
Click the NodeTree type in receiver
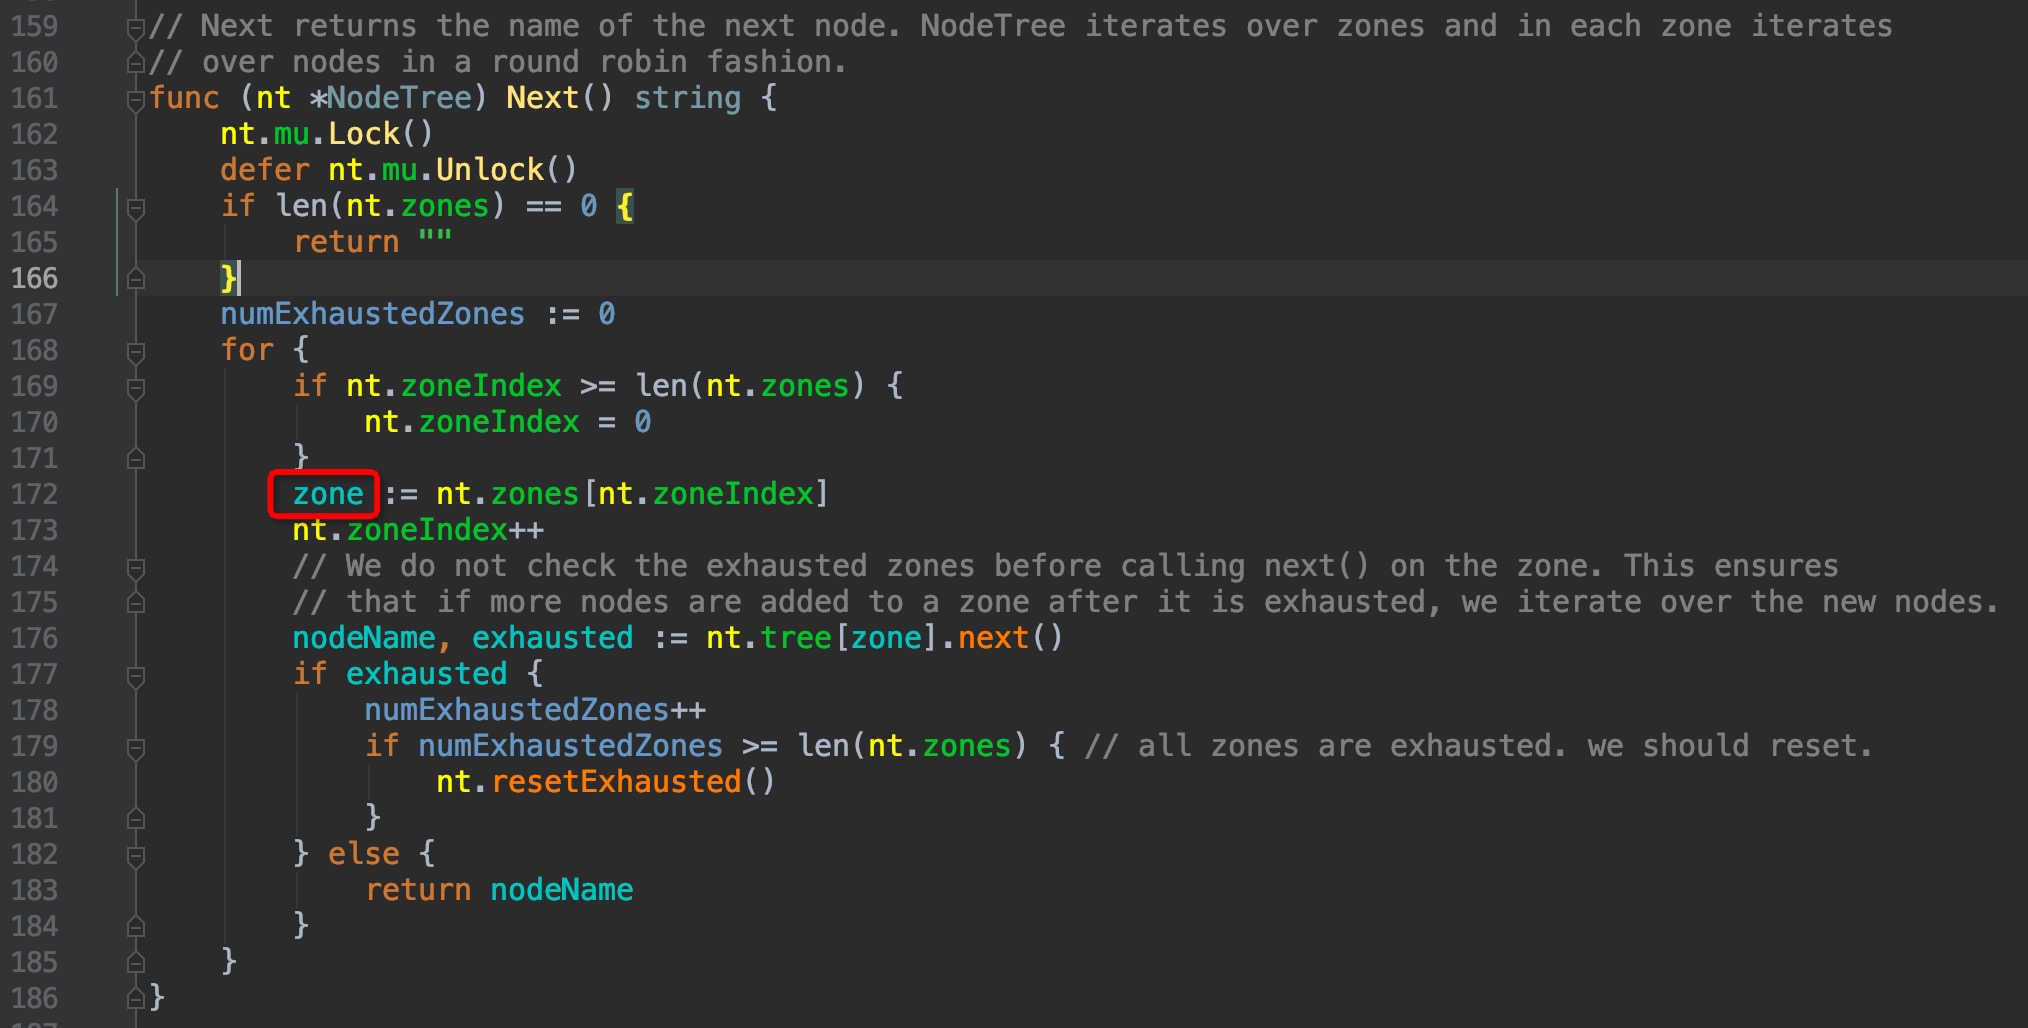point(399,98)
